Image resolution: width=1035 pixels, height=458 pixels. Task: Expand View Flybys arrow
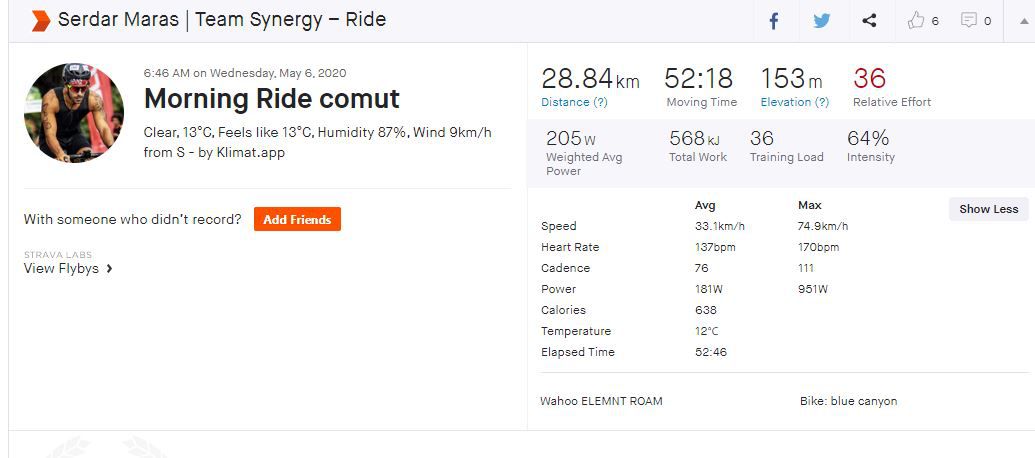109,268
